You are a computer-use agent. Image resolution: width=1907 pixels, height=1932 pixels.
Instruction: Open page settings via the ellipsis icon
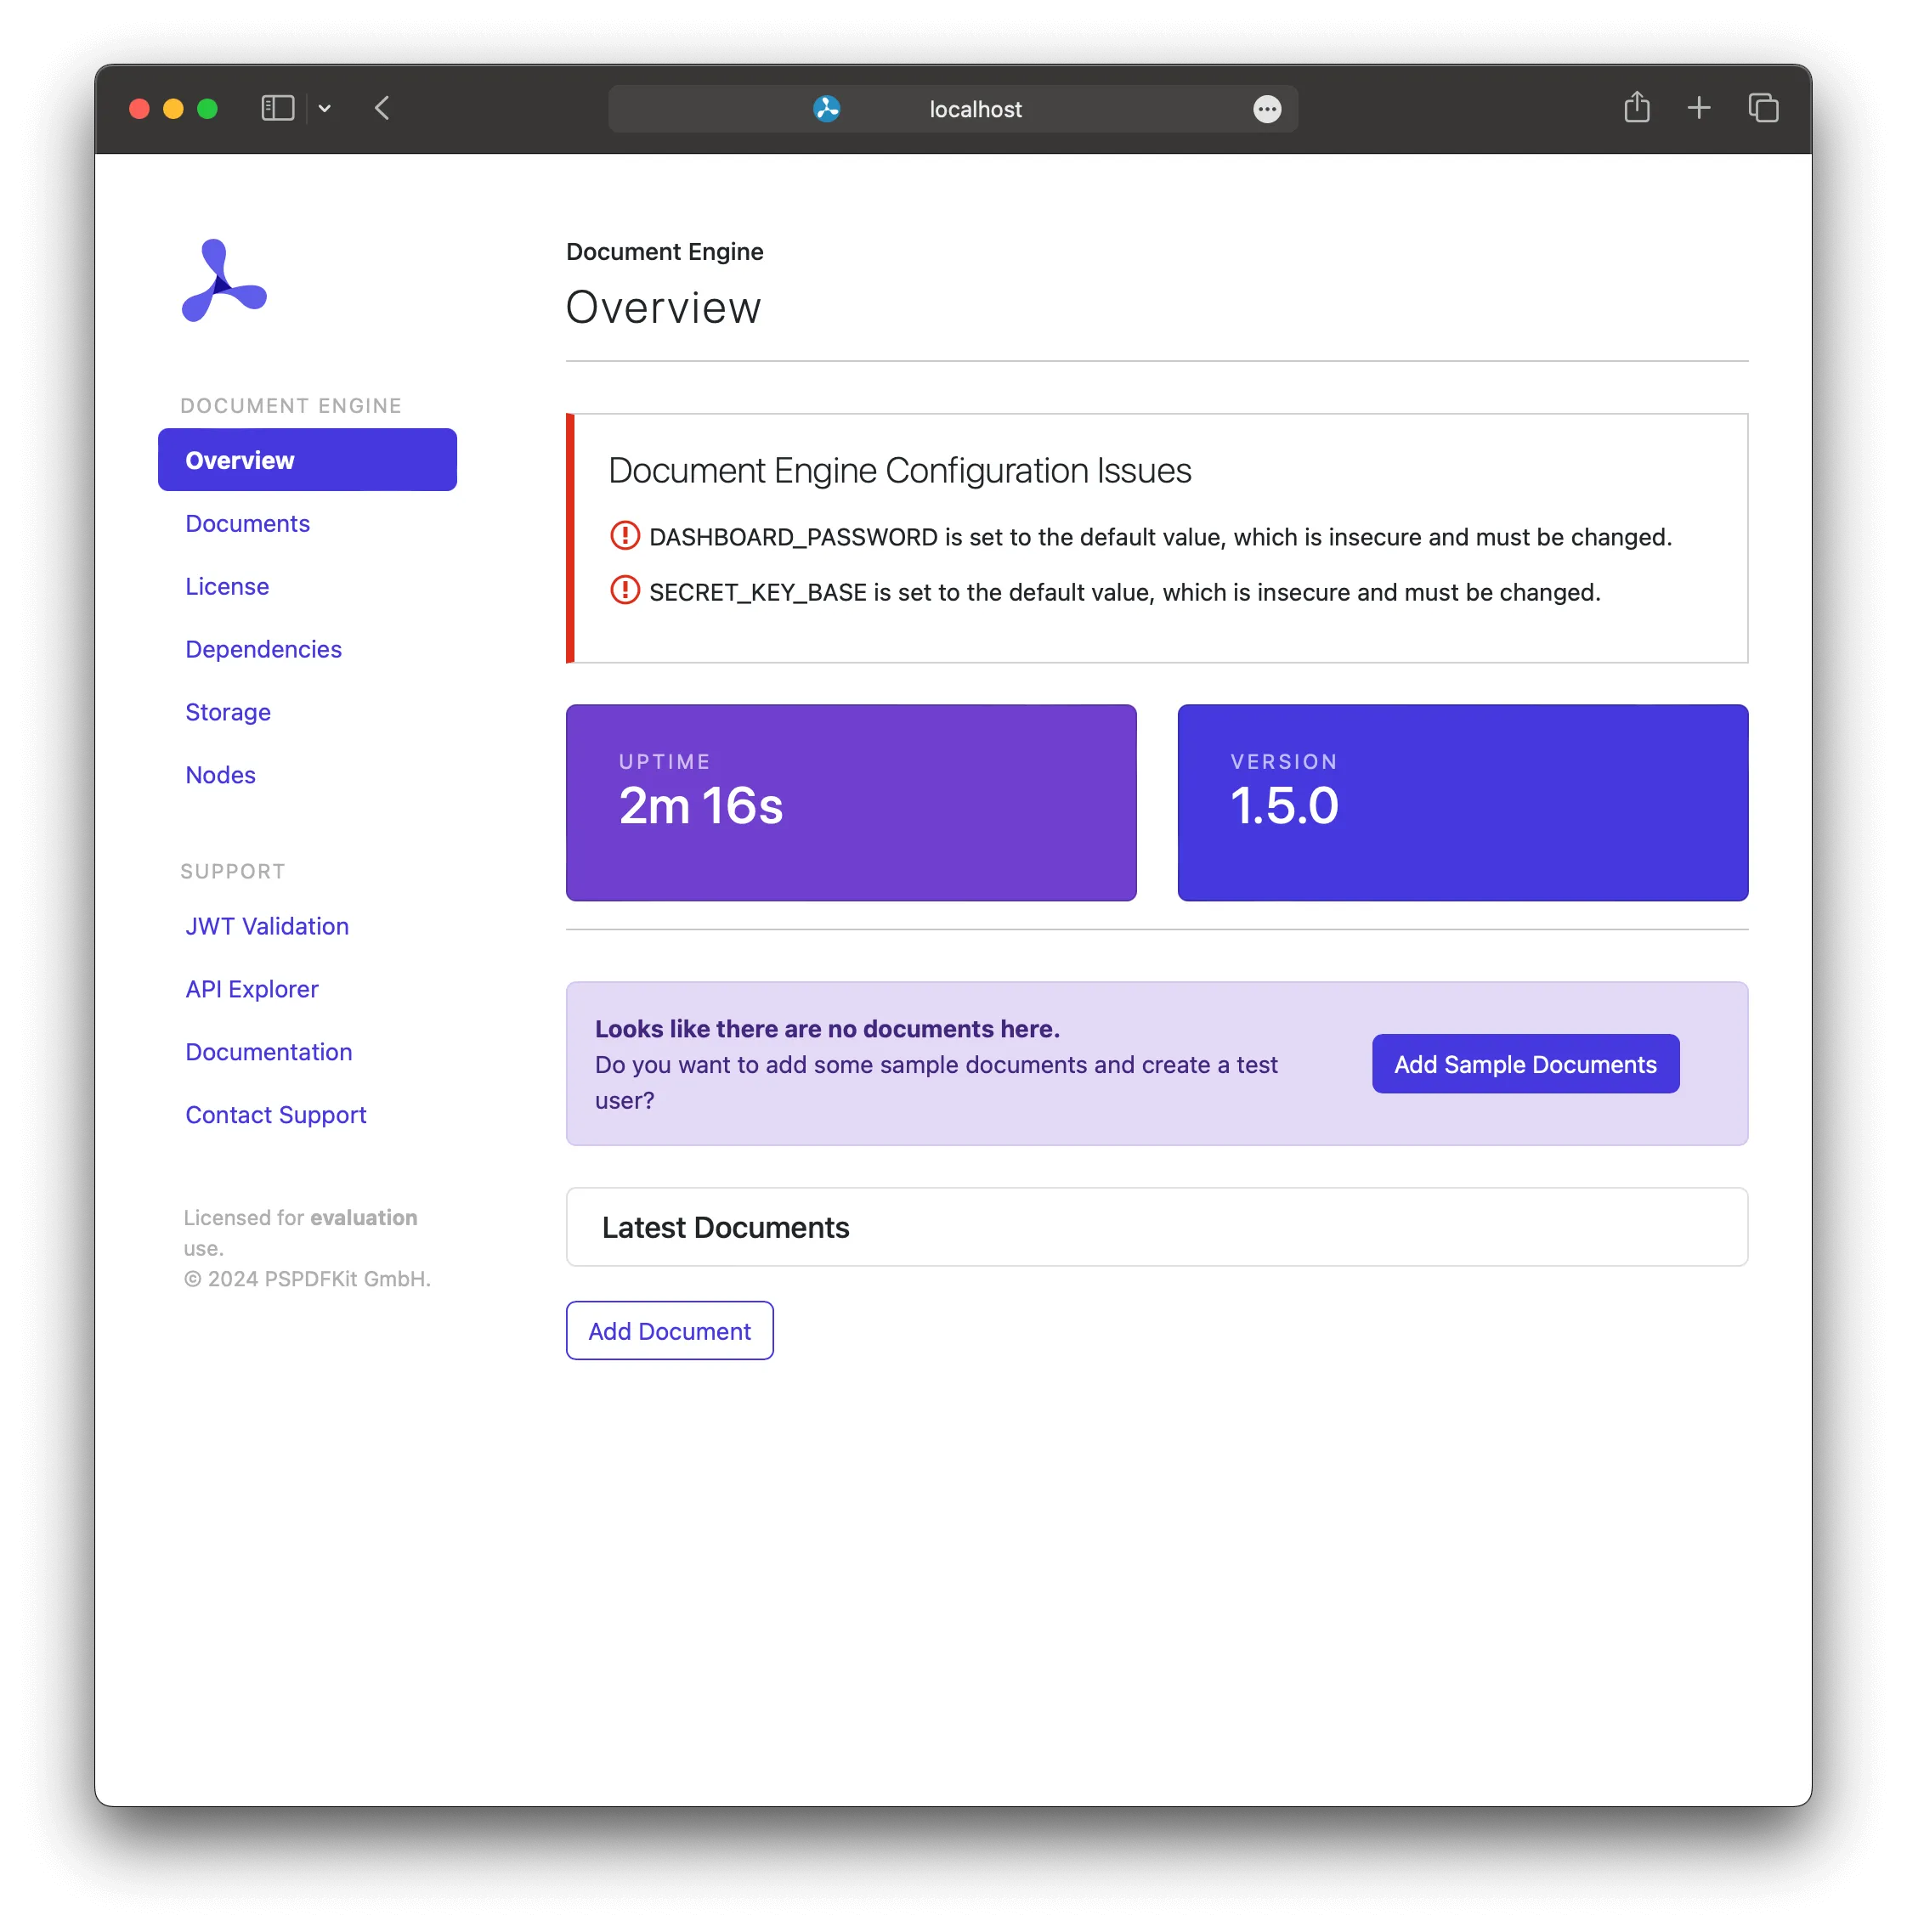(1265, 109)
